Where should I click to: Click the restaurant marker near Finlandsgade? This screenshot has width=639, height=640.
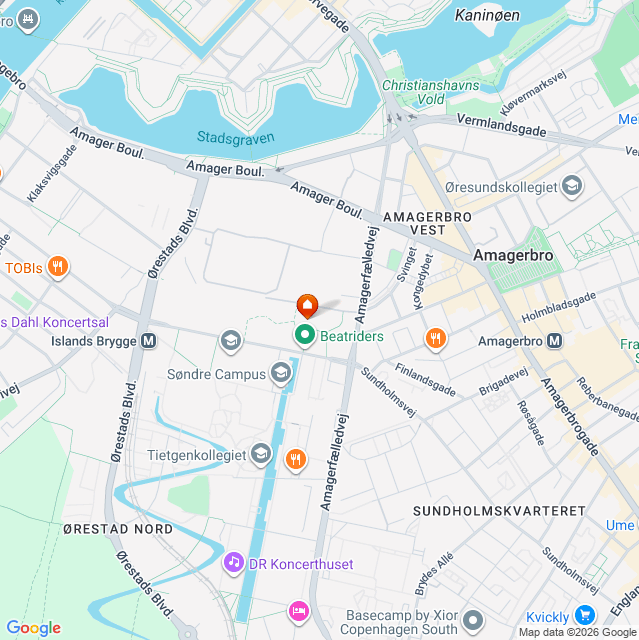436,339
